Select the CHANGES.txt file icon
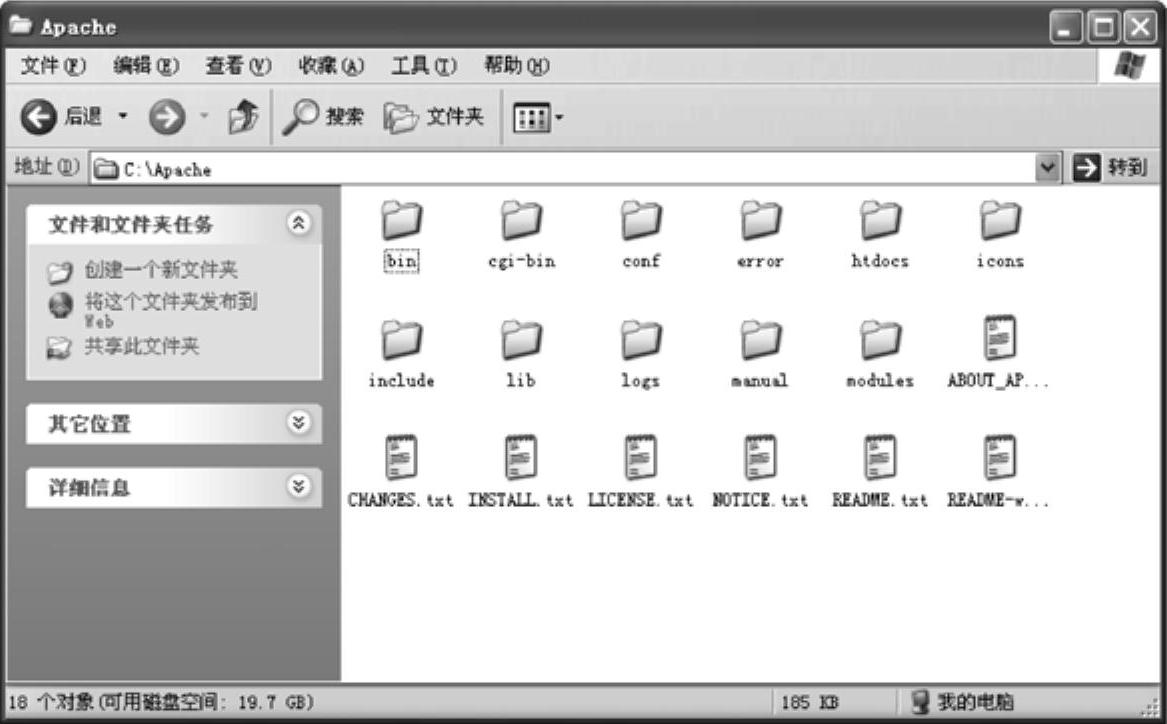This screenshot has height=724, width=1167. click(402, 458)
